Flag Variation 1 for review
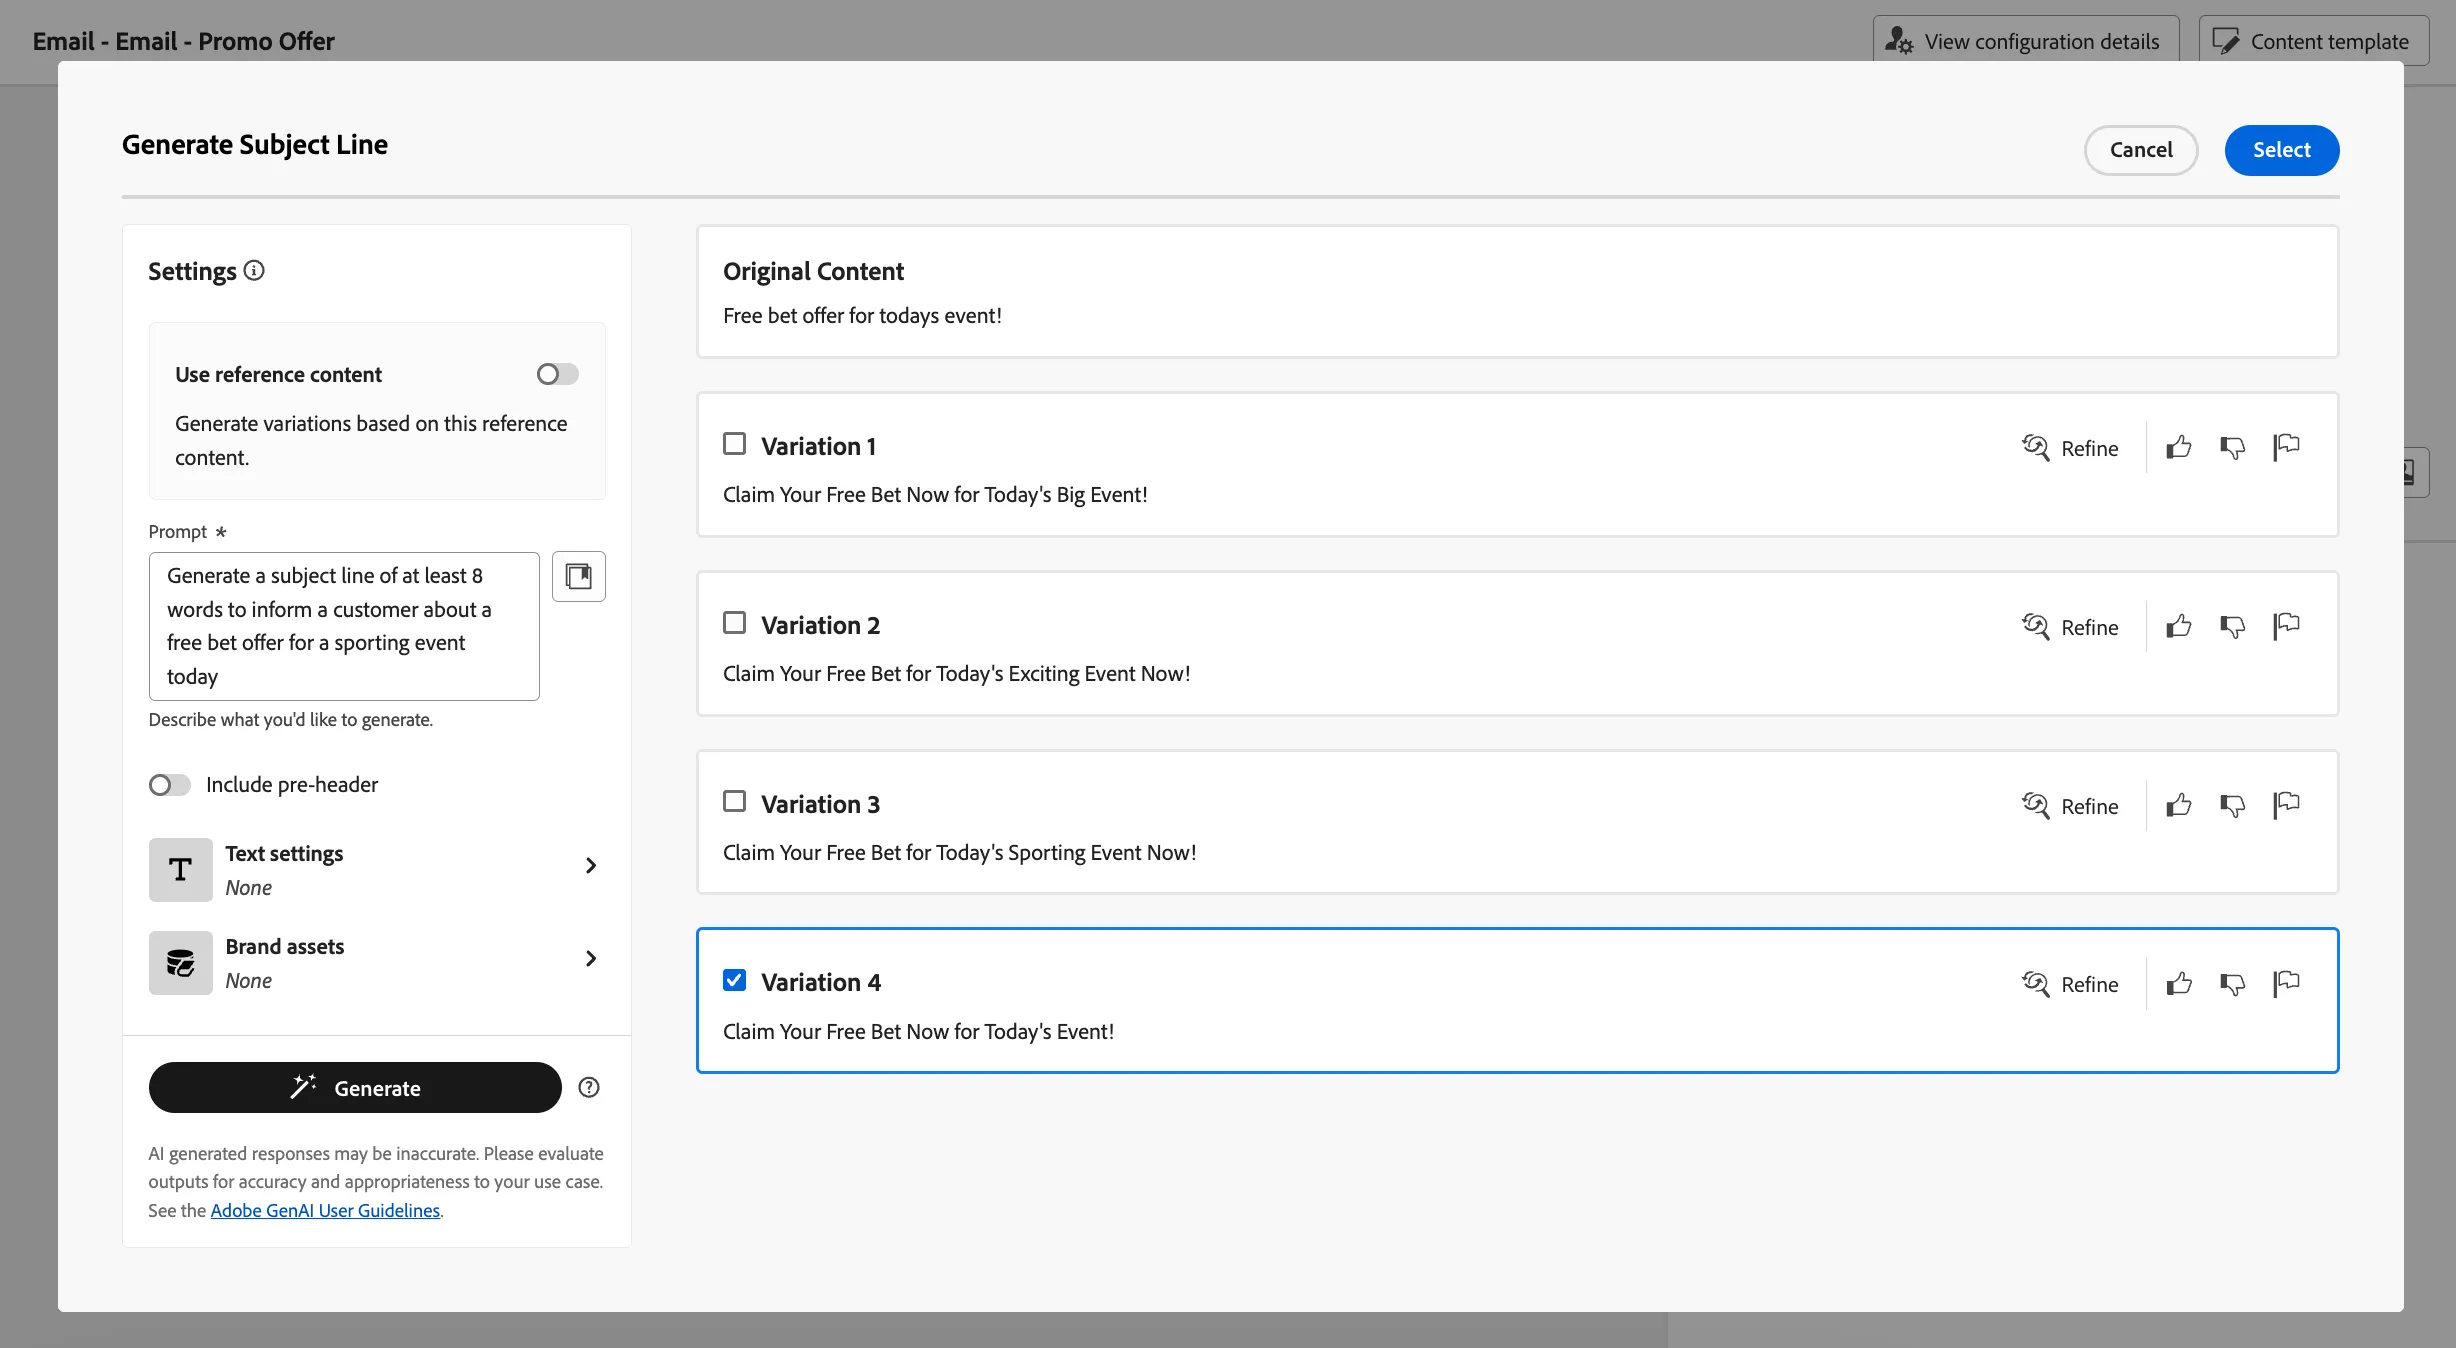This screenshot has width=2456, height=1348. tap(2286, 447)
